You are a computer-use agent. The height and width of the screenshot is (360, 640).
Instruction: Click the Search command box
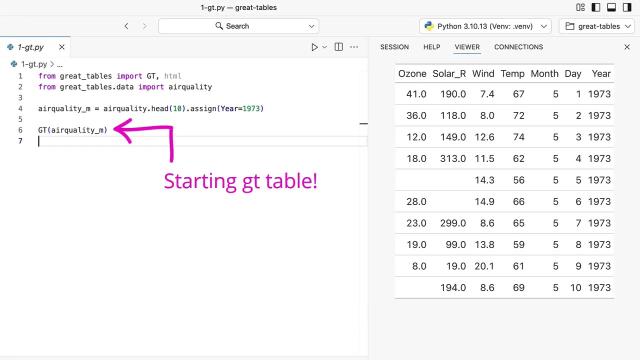238,26
